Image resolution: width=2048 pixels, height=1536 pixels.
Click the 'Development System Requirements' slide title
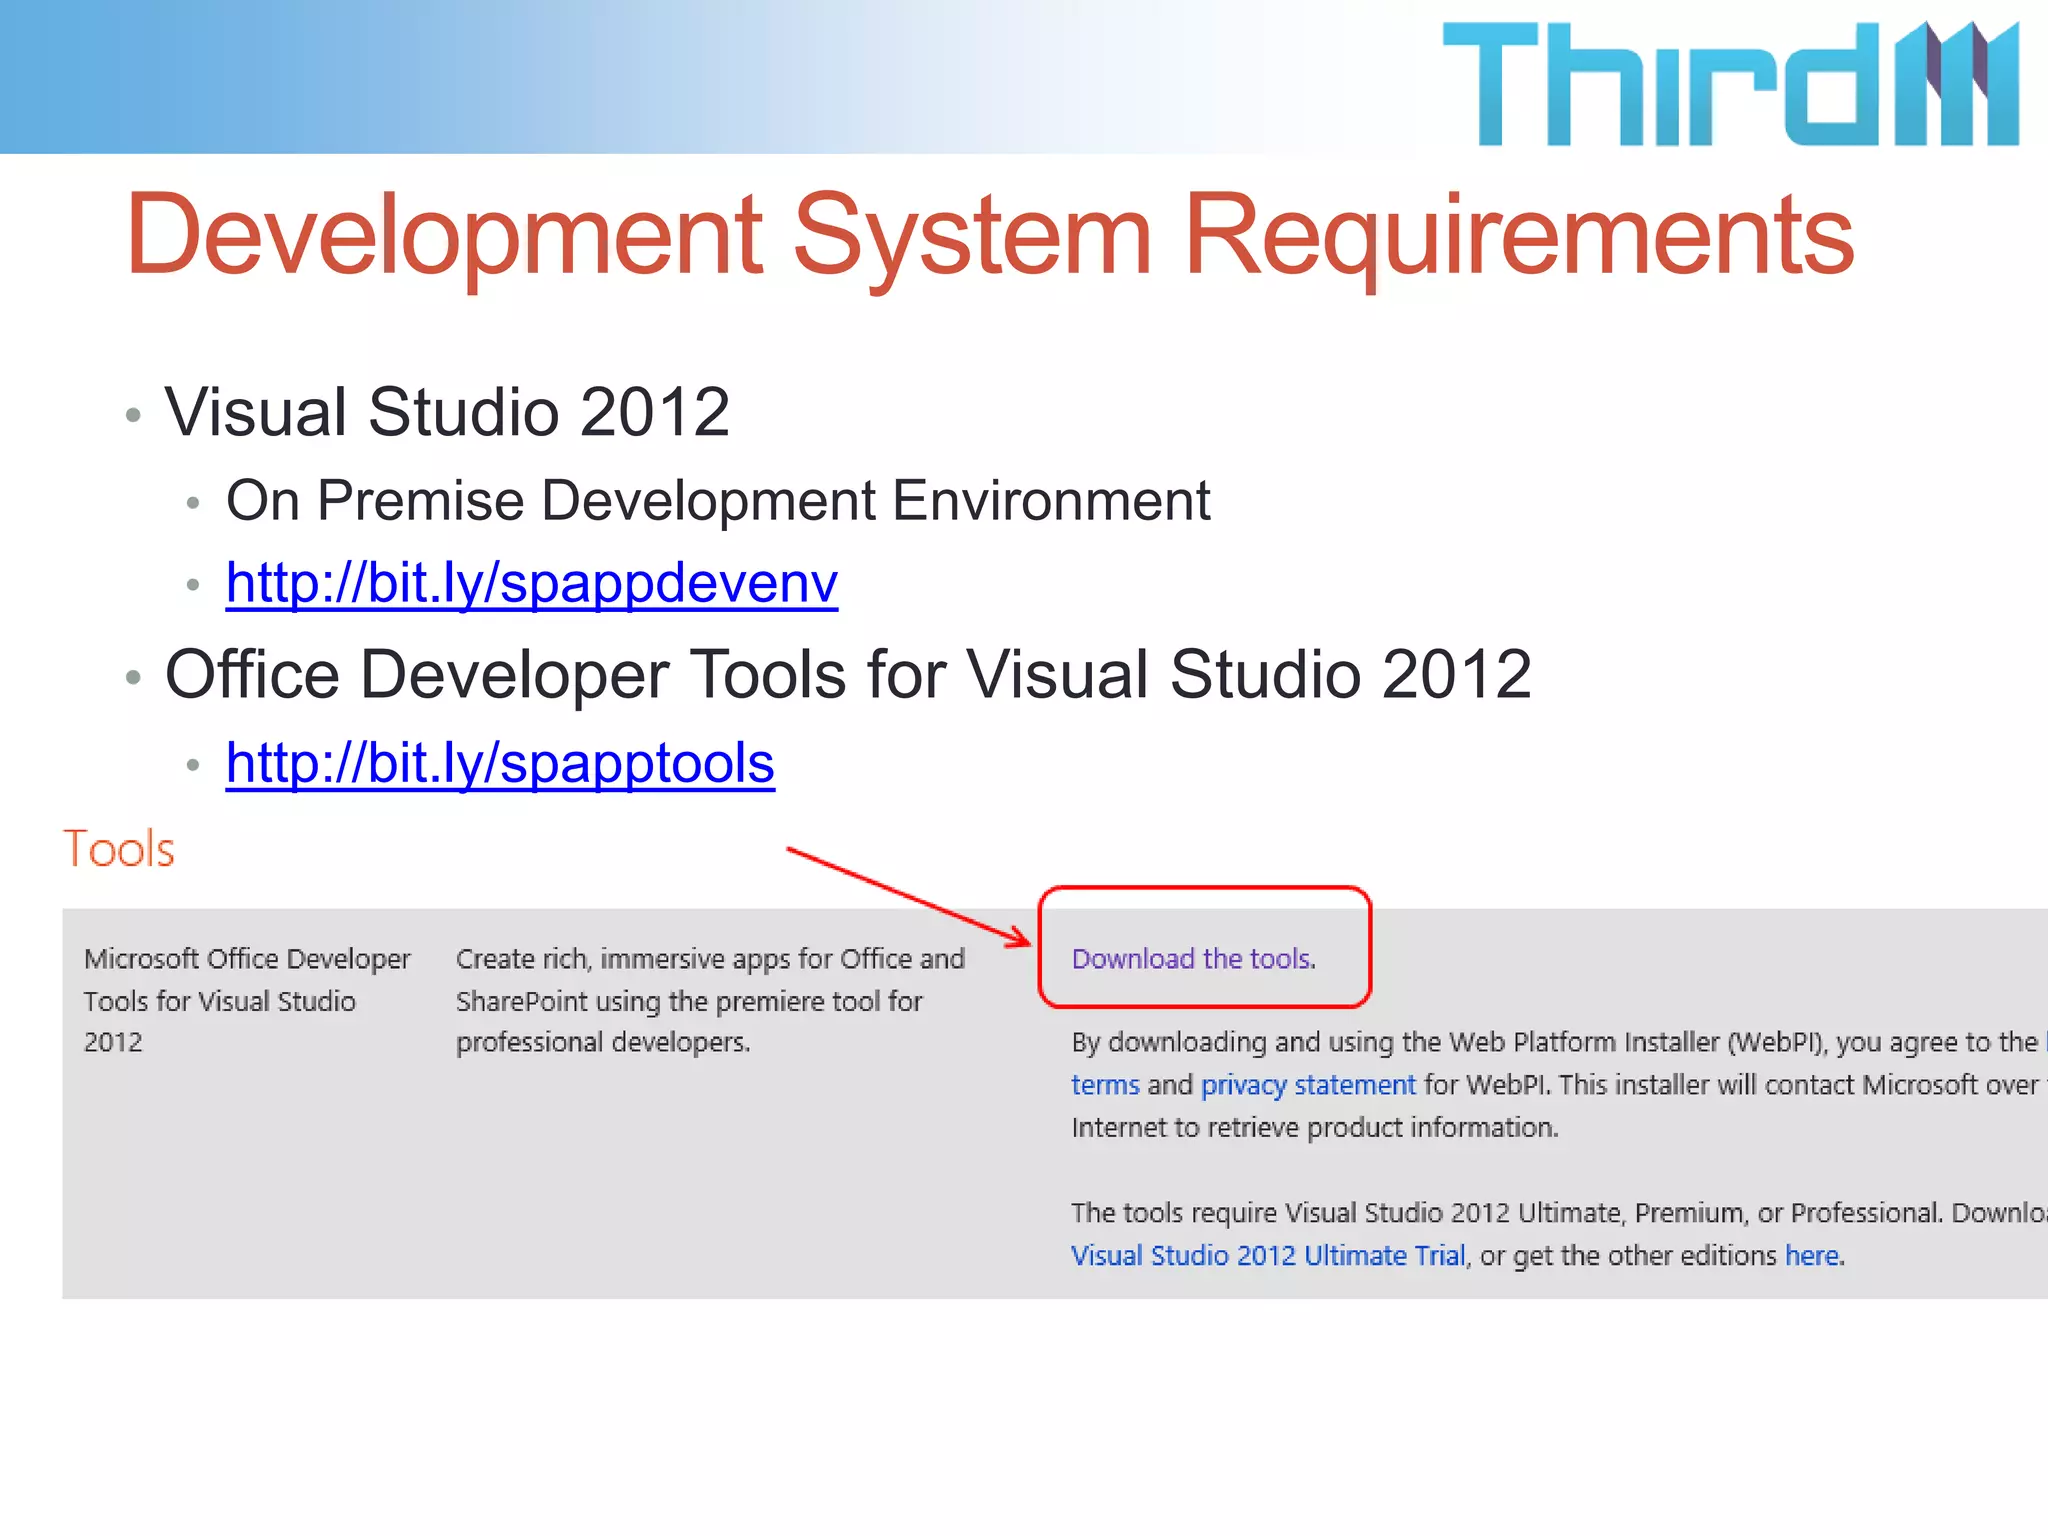click(988, 235)
